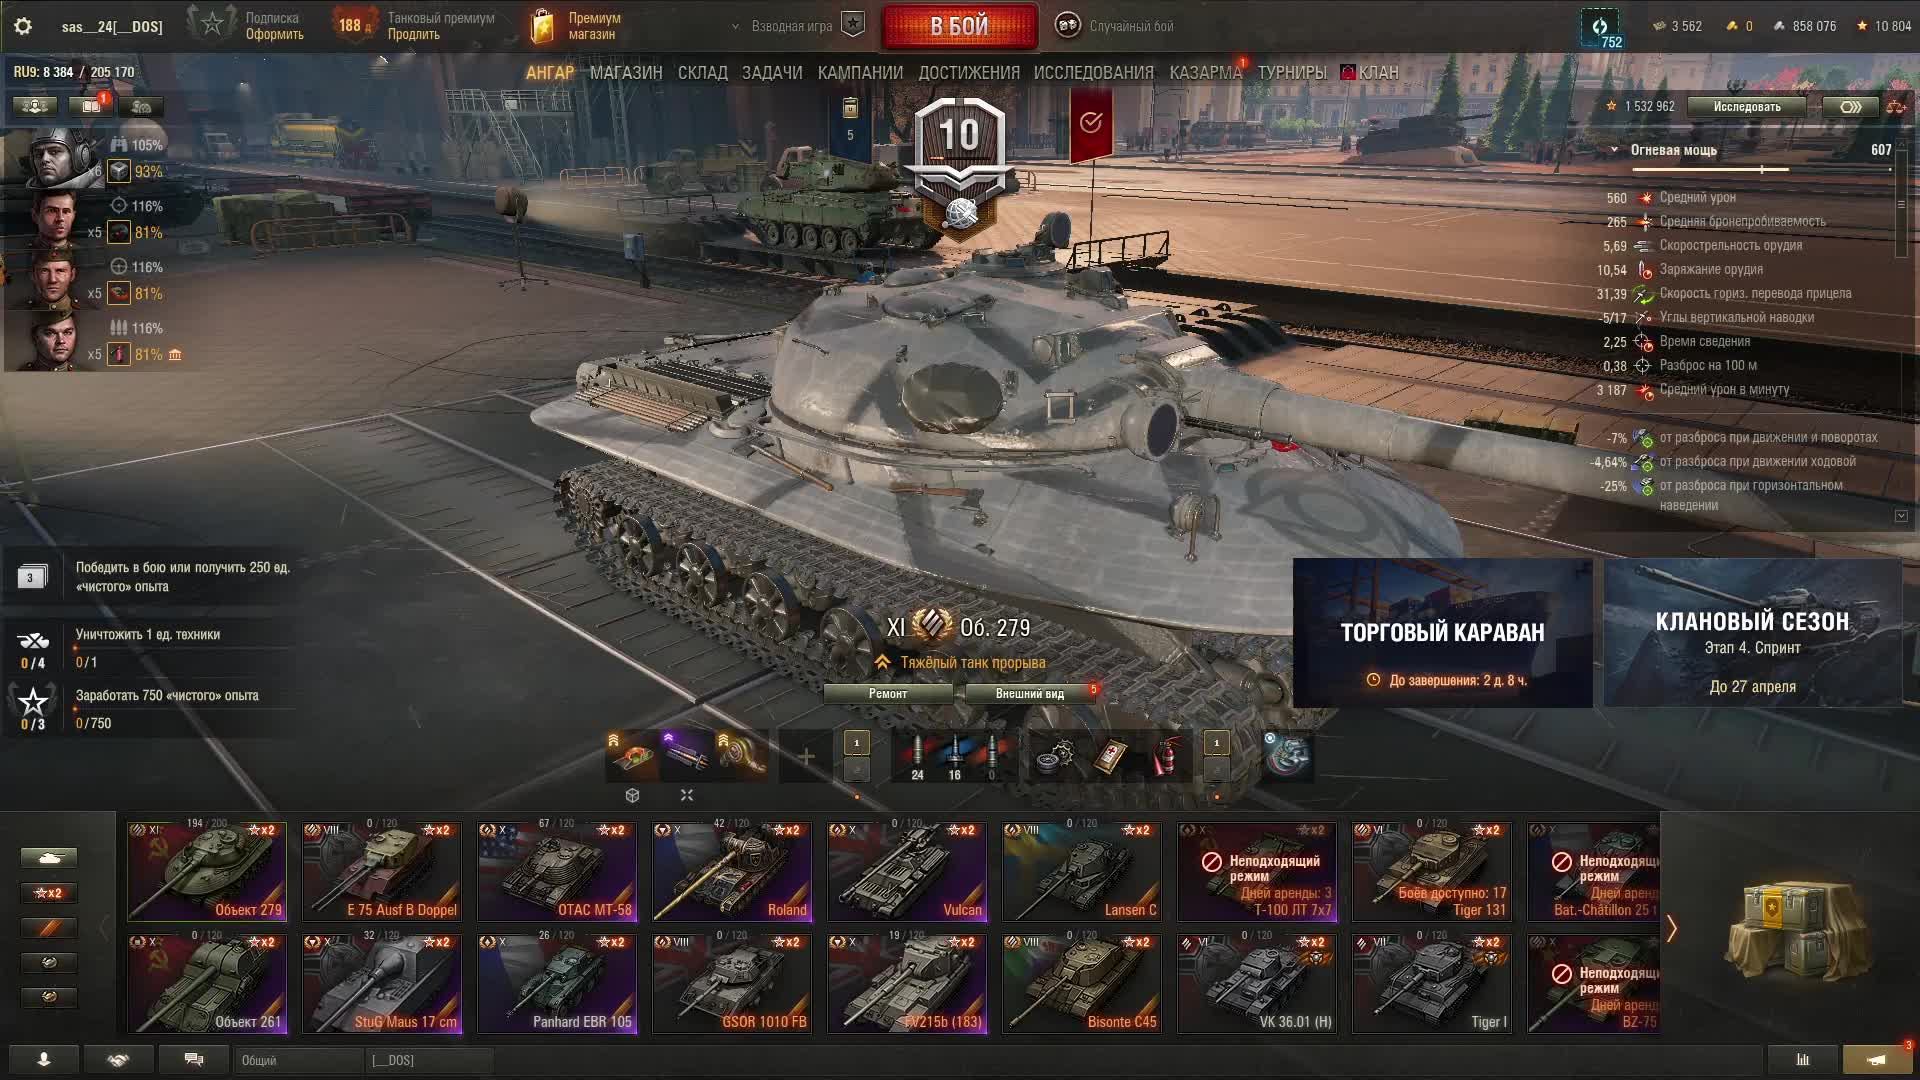The image size is (1920, 1080).
Task: Collapse the Огневая мощь parameters section
Action: pos(1614,150)
